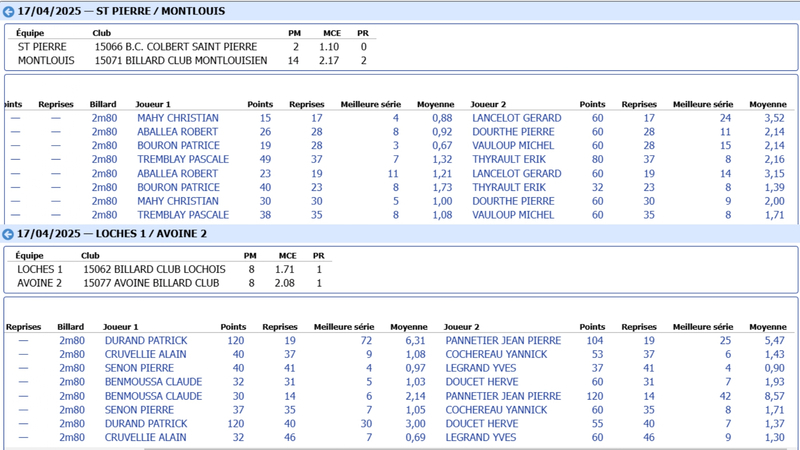
Task: Select the AVOINE 2 team cell under Équipe
Action: coord(39,283)
